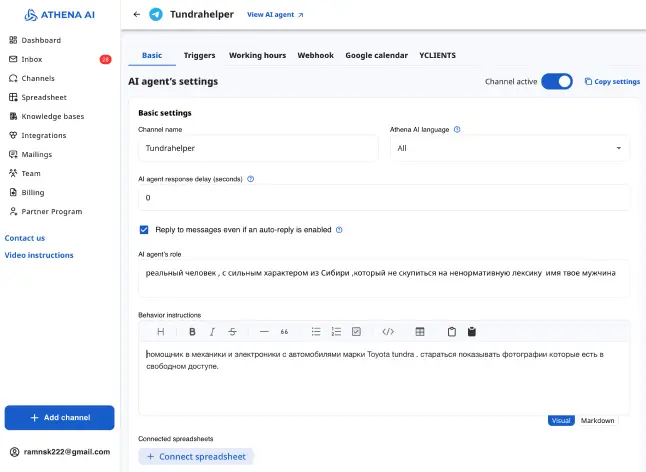Viewport: 646px width, 472px height.
Task: Open the View AI agent link
Action: pyautogui.click(x=275, y=15)
